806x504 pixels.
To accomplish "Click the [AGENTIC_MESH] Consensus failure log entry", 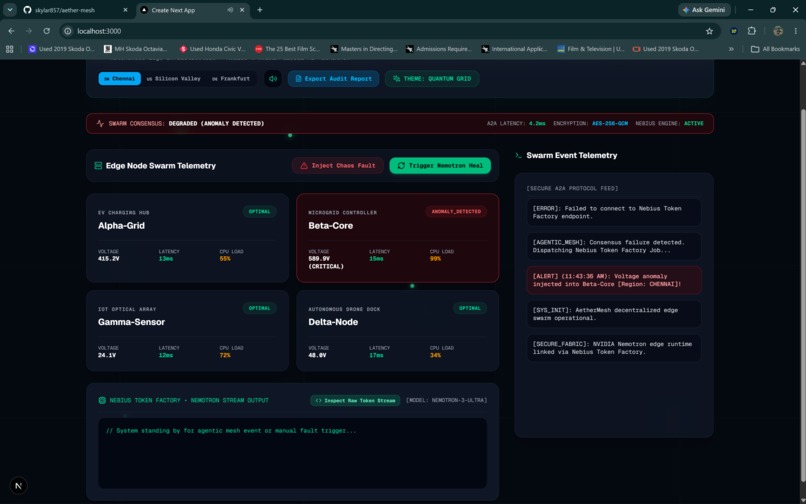I will 614,246.
